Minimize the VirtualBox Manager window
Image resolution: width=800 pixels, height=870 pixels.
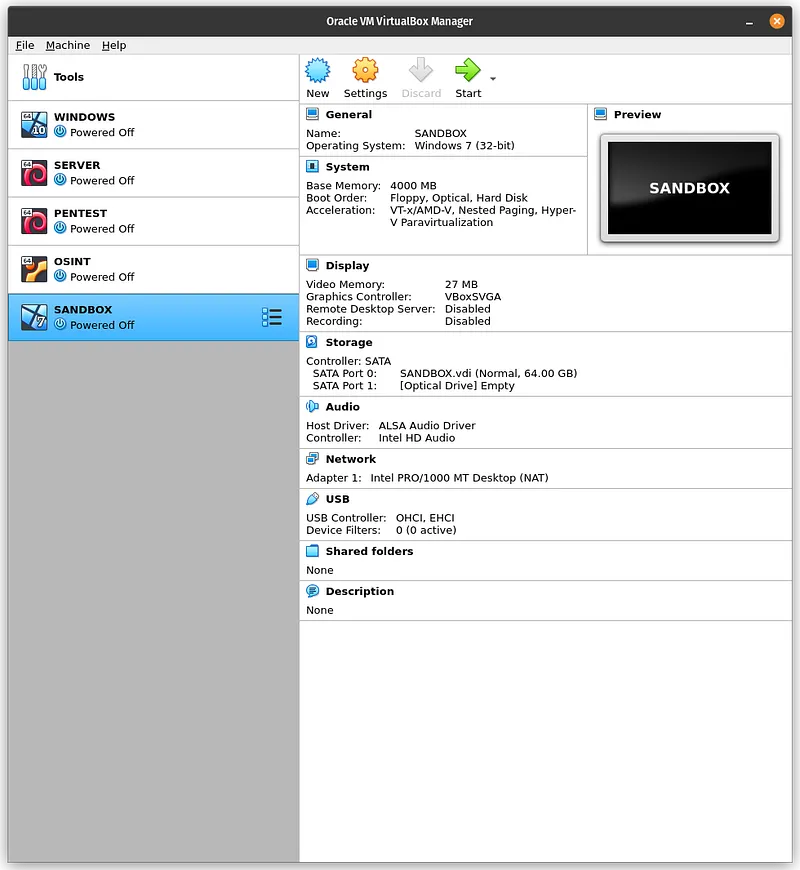tap(750, 22)
